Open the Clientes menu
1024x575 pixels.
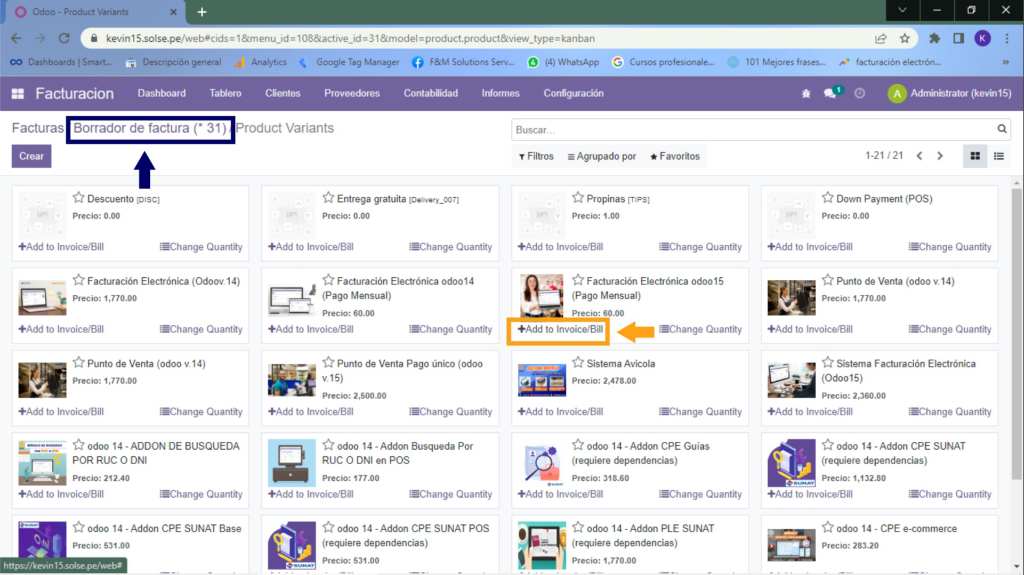[282, 93]
